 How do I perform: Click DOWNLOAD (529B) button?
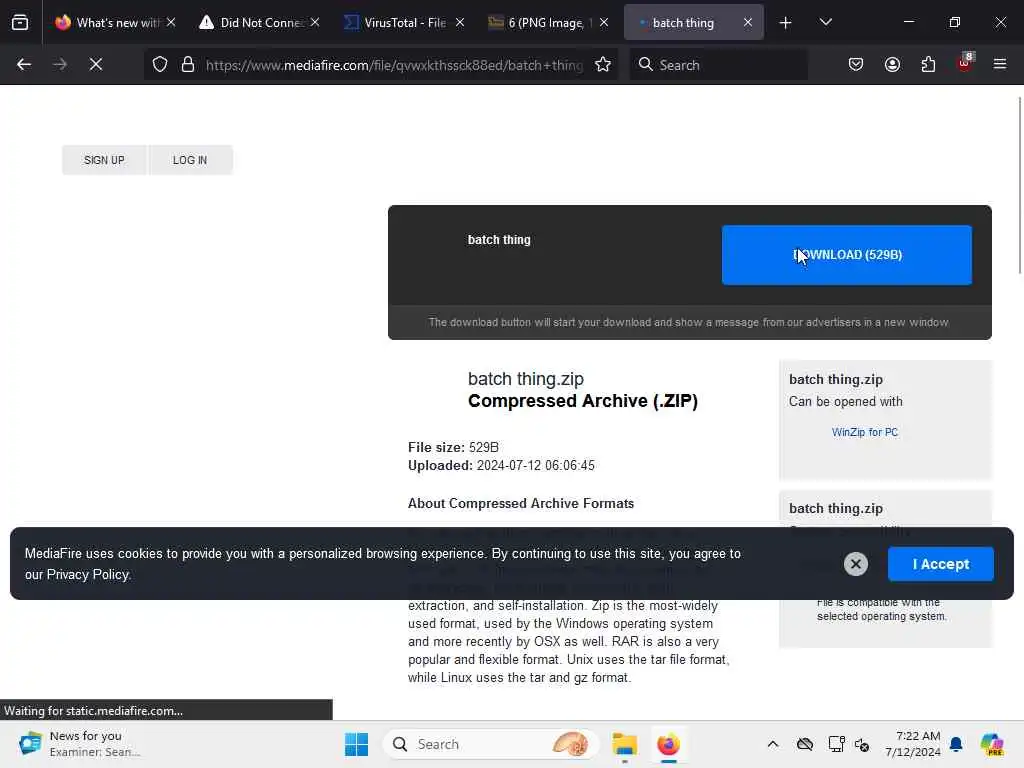(x=846, y=255)
